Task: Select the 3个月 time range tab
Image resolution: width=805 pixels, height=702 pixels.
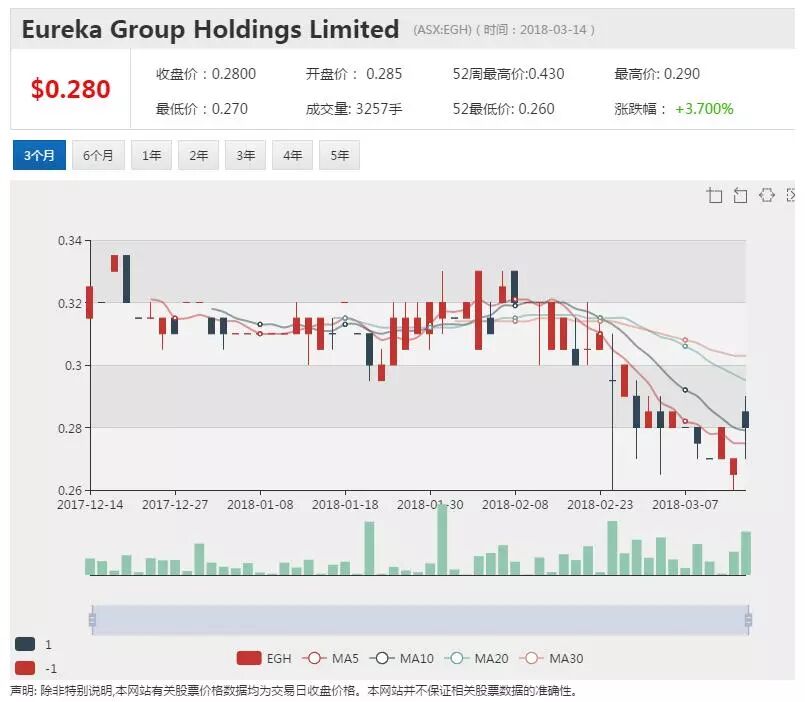Action: coord(40,155)
